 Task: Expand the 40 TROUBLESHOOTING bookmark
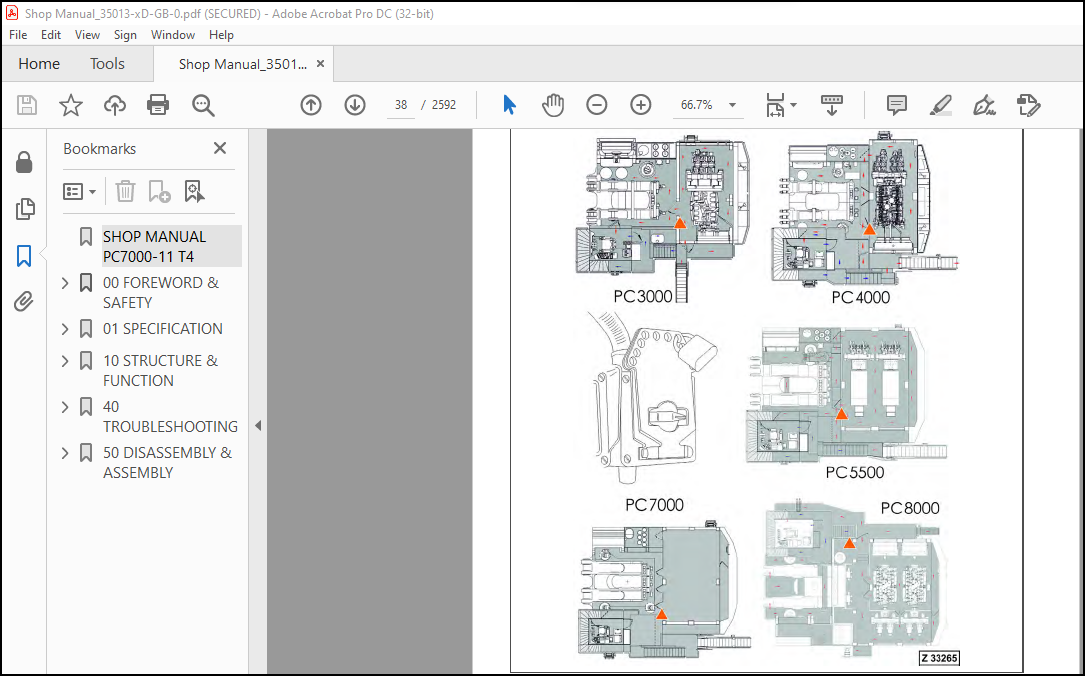coord(65,407)
